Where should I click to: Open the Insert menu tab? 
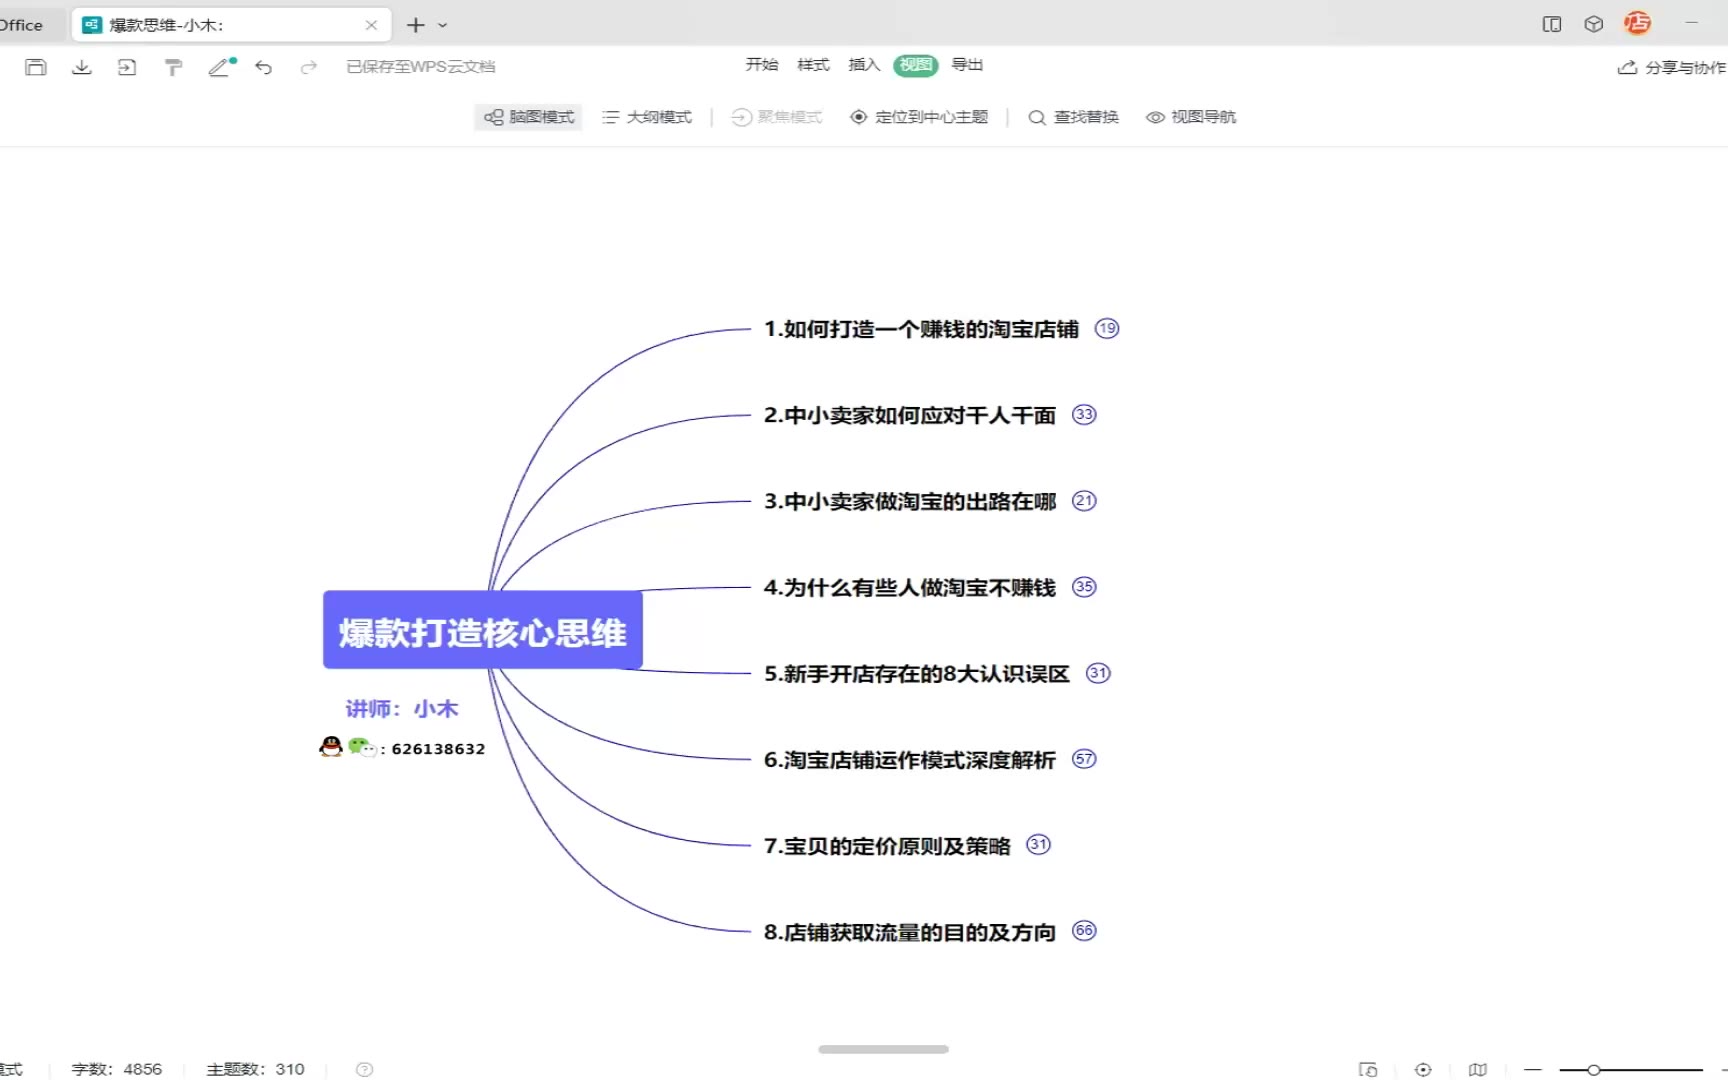[863, 65]
